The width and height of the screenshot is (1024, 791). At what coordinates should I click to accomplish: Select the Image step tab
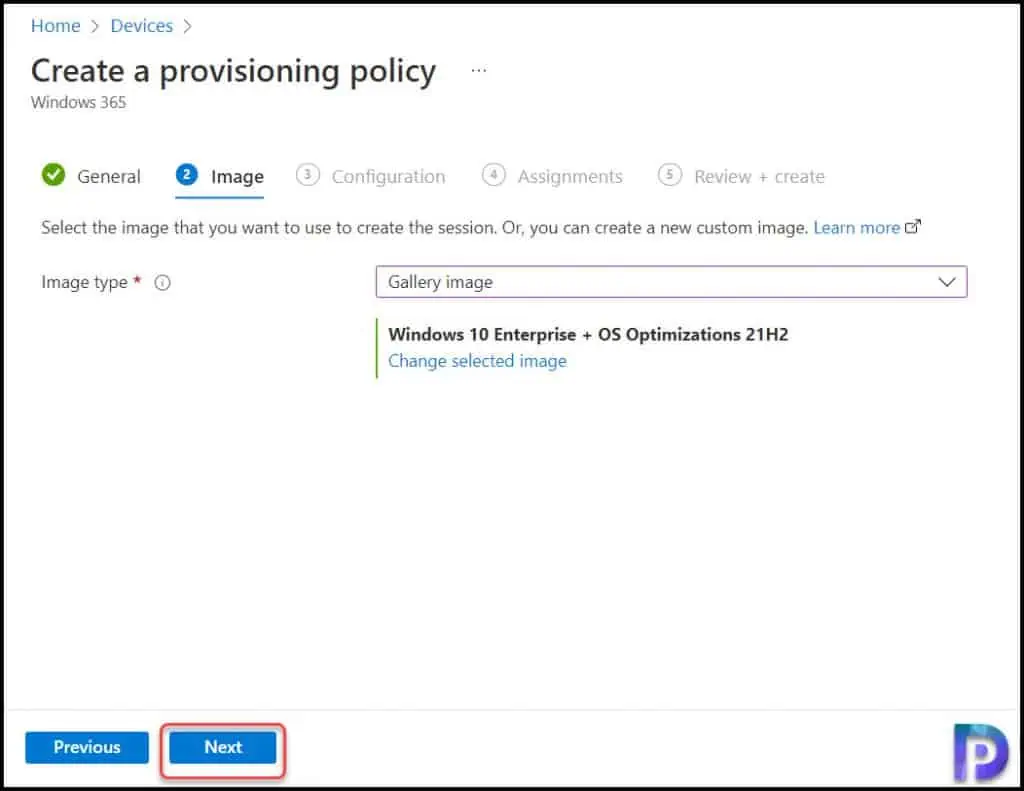click(x=219, y=176)
